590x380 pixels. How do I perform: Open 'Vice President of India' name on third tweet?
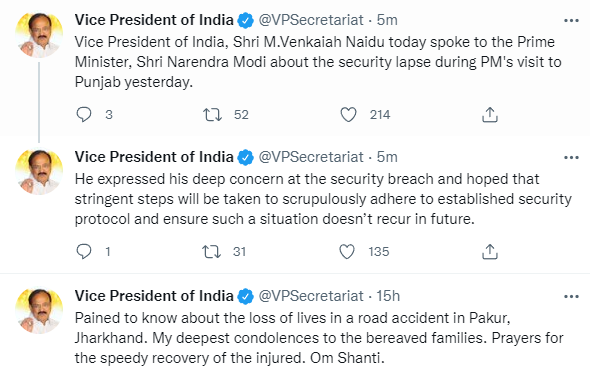[x=154, y=296]
